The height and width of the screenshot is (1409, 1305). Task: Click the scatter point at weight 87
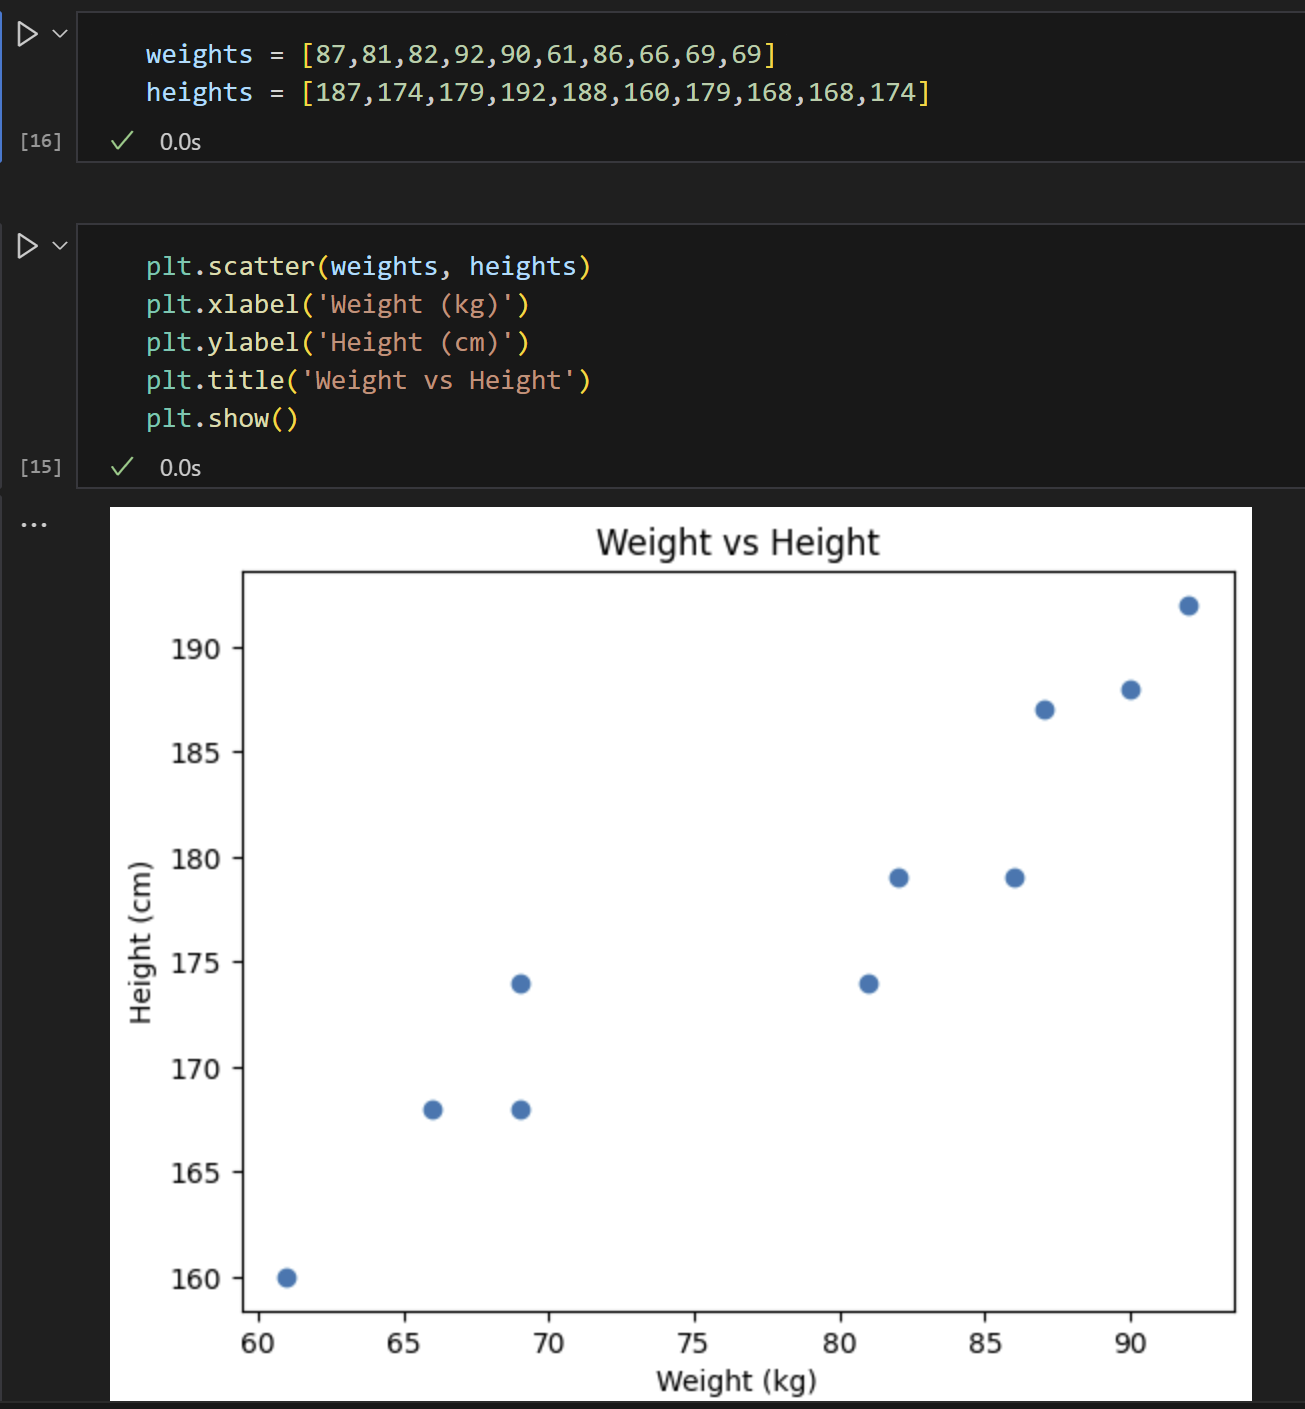click(1045, 710)
